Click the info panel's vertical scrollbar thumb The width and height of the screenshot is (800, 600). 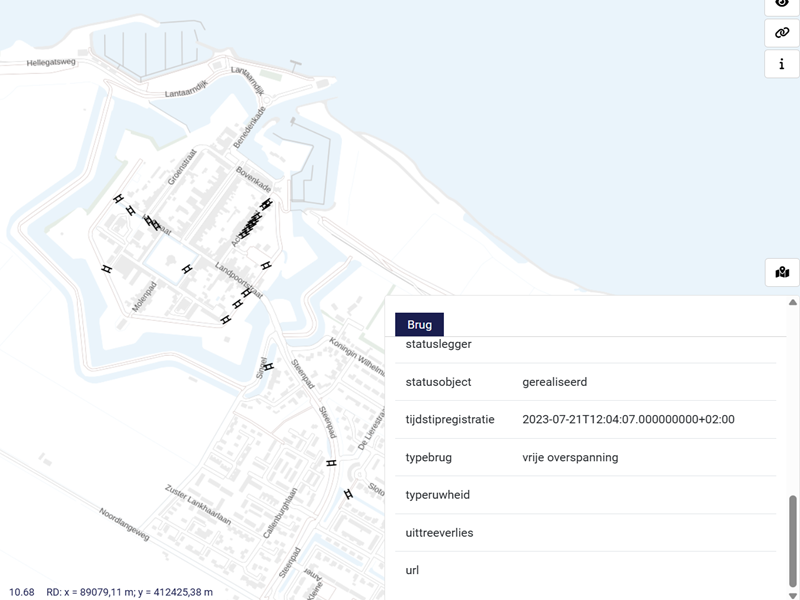point(793,538)
